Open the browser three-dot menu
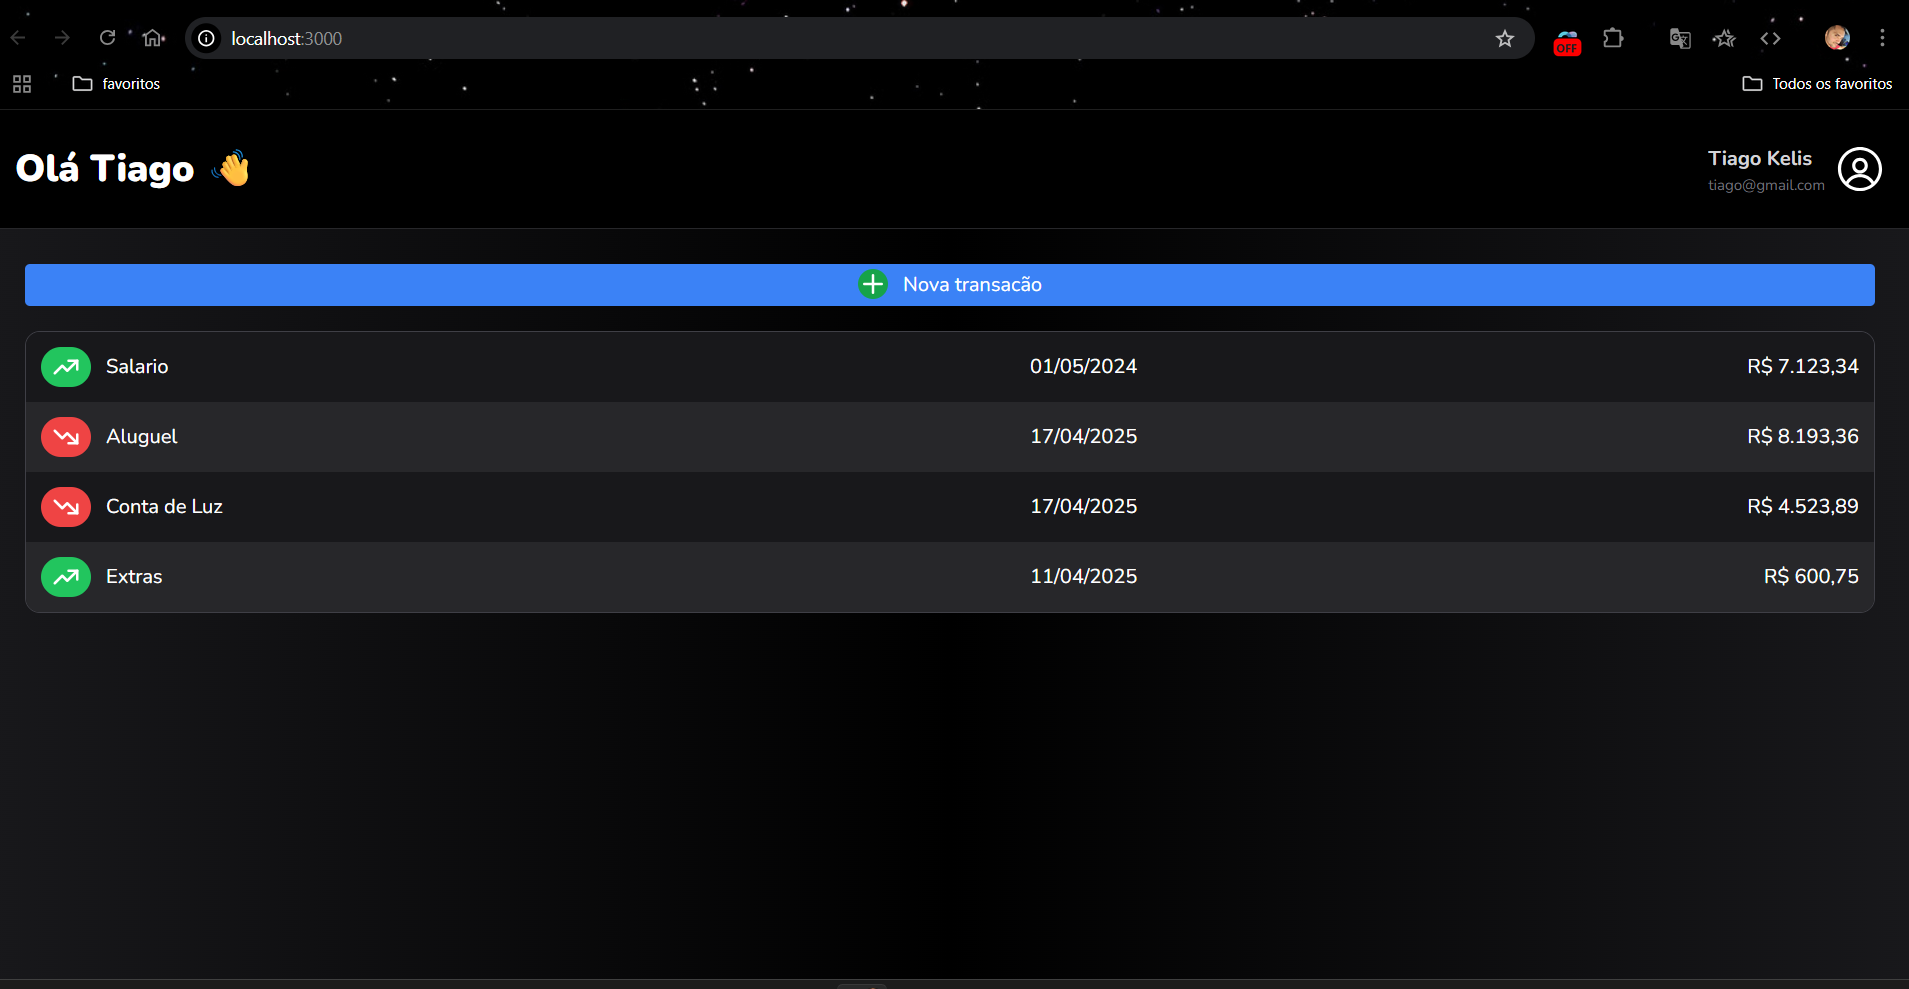Viewport: 1909px width, 989px height. tap(1882, 38)
